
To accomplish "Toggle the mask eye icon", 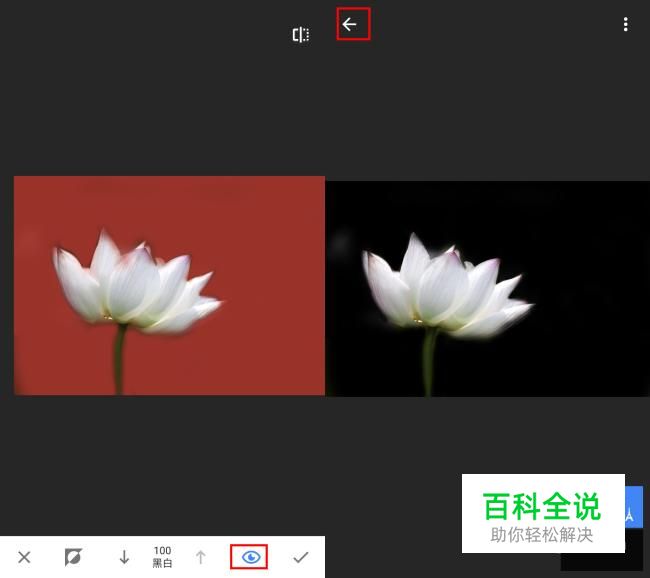I will click(x=251, y=557).
